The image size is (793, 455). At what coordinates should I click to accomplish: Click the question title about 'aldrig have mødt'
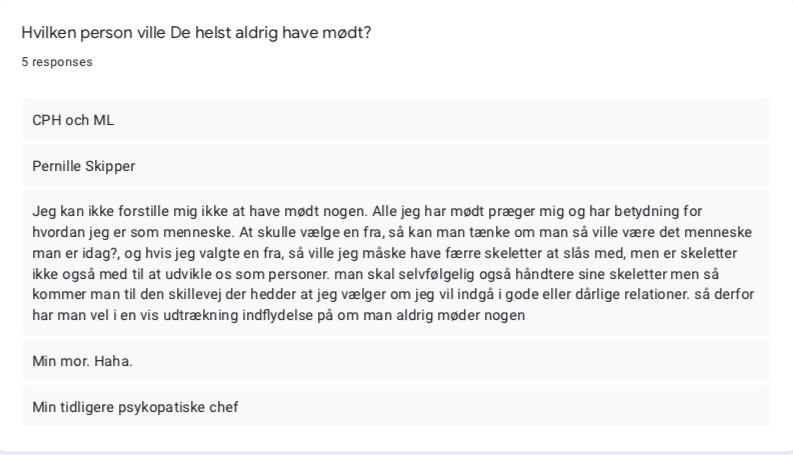tap(196, 33)
